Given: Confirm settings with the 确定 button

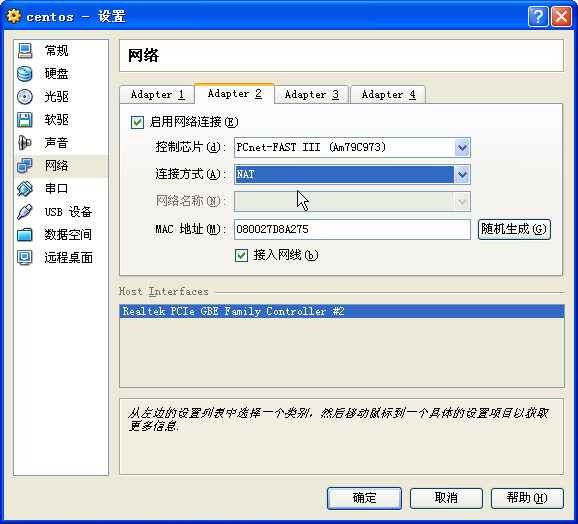Looking at the screenshot, I should coord(364,498).
